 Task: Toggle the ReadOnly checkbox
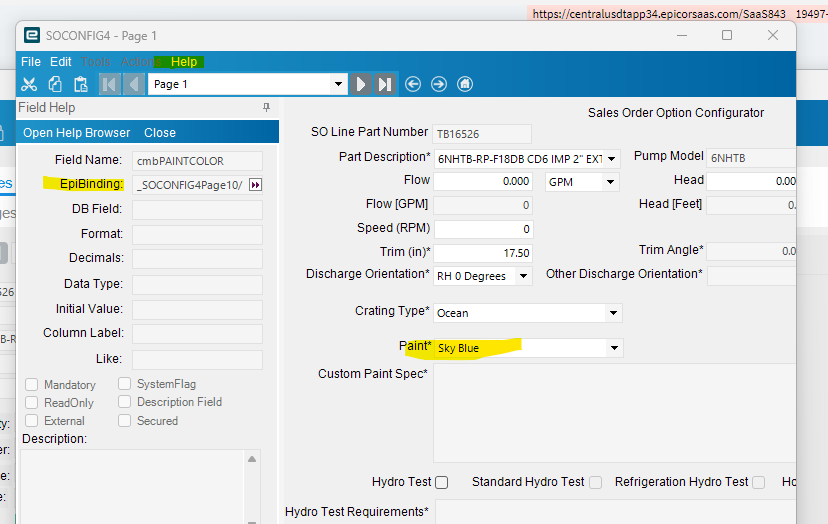[x=32, y=403]
